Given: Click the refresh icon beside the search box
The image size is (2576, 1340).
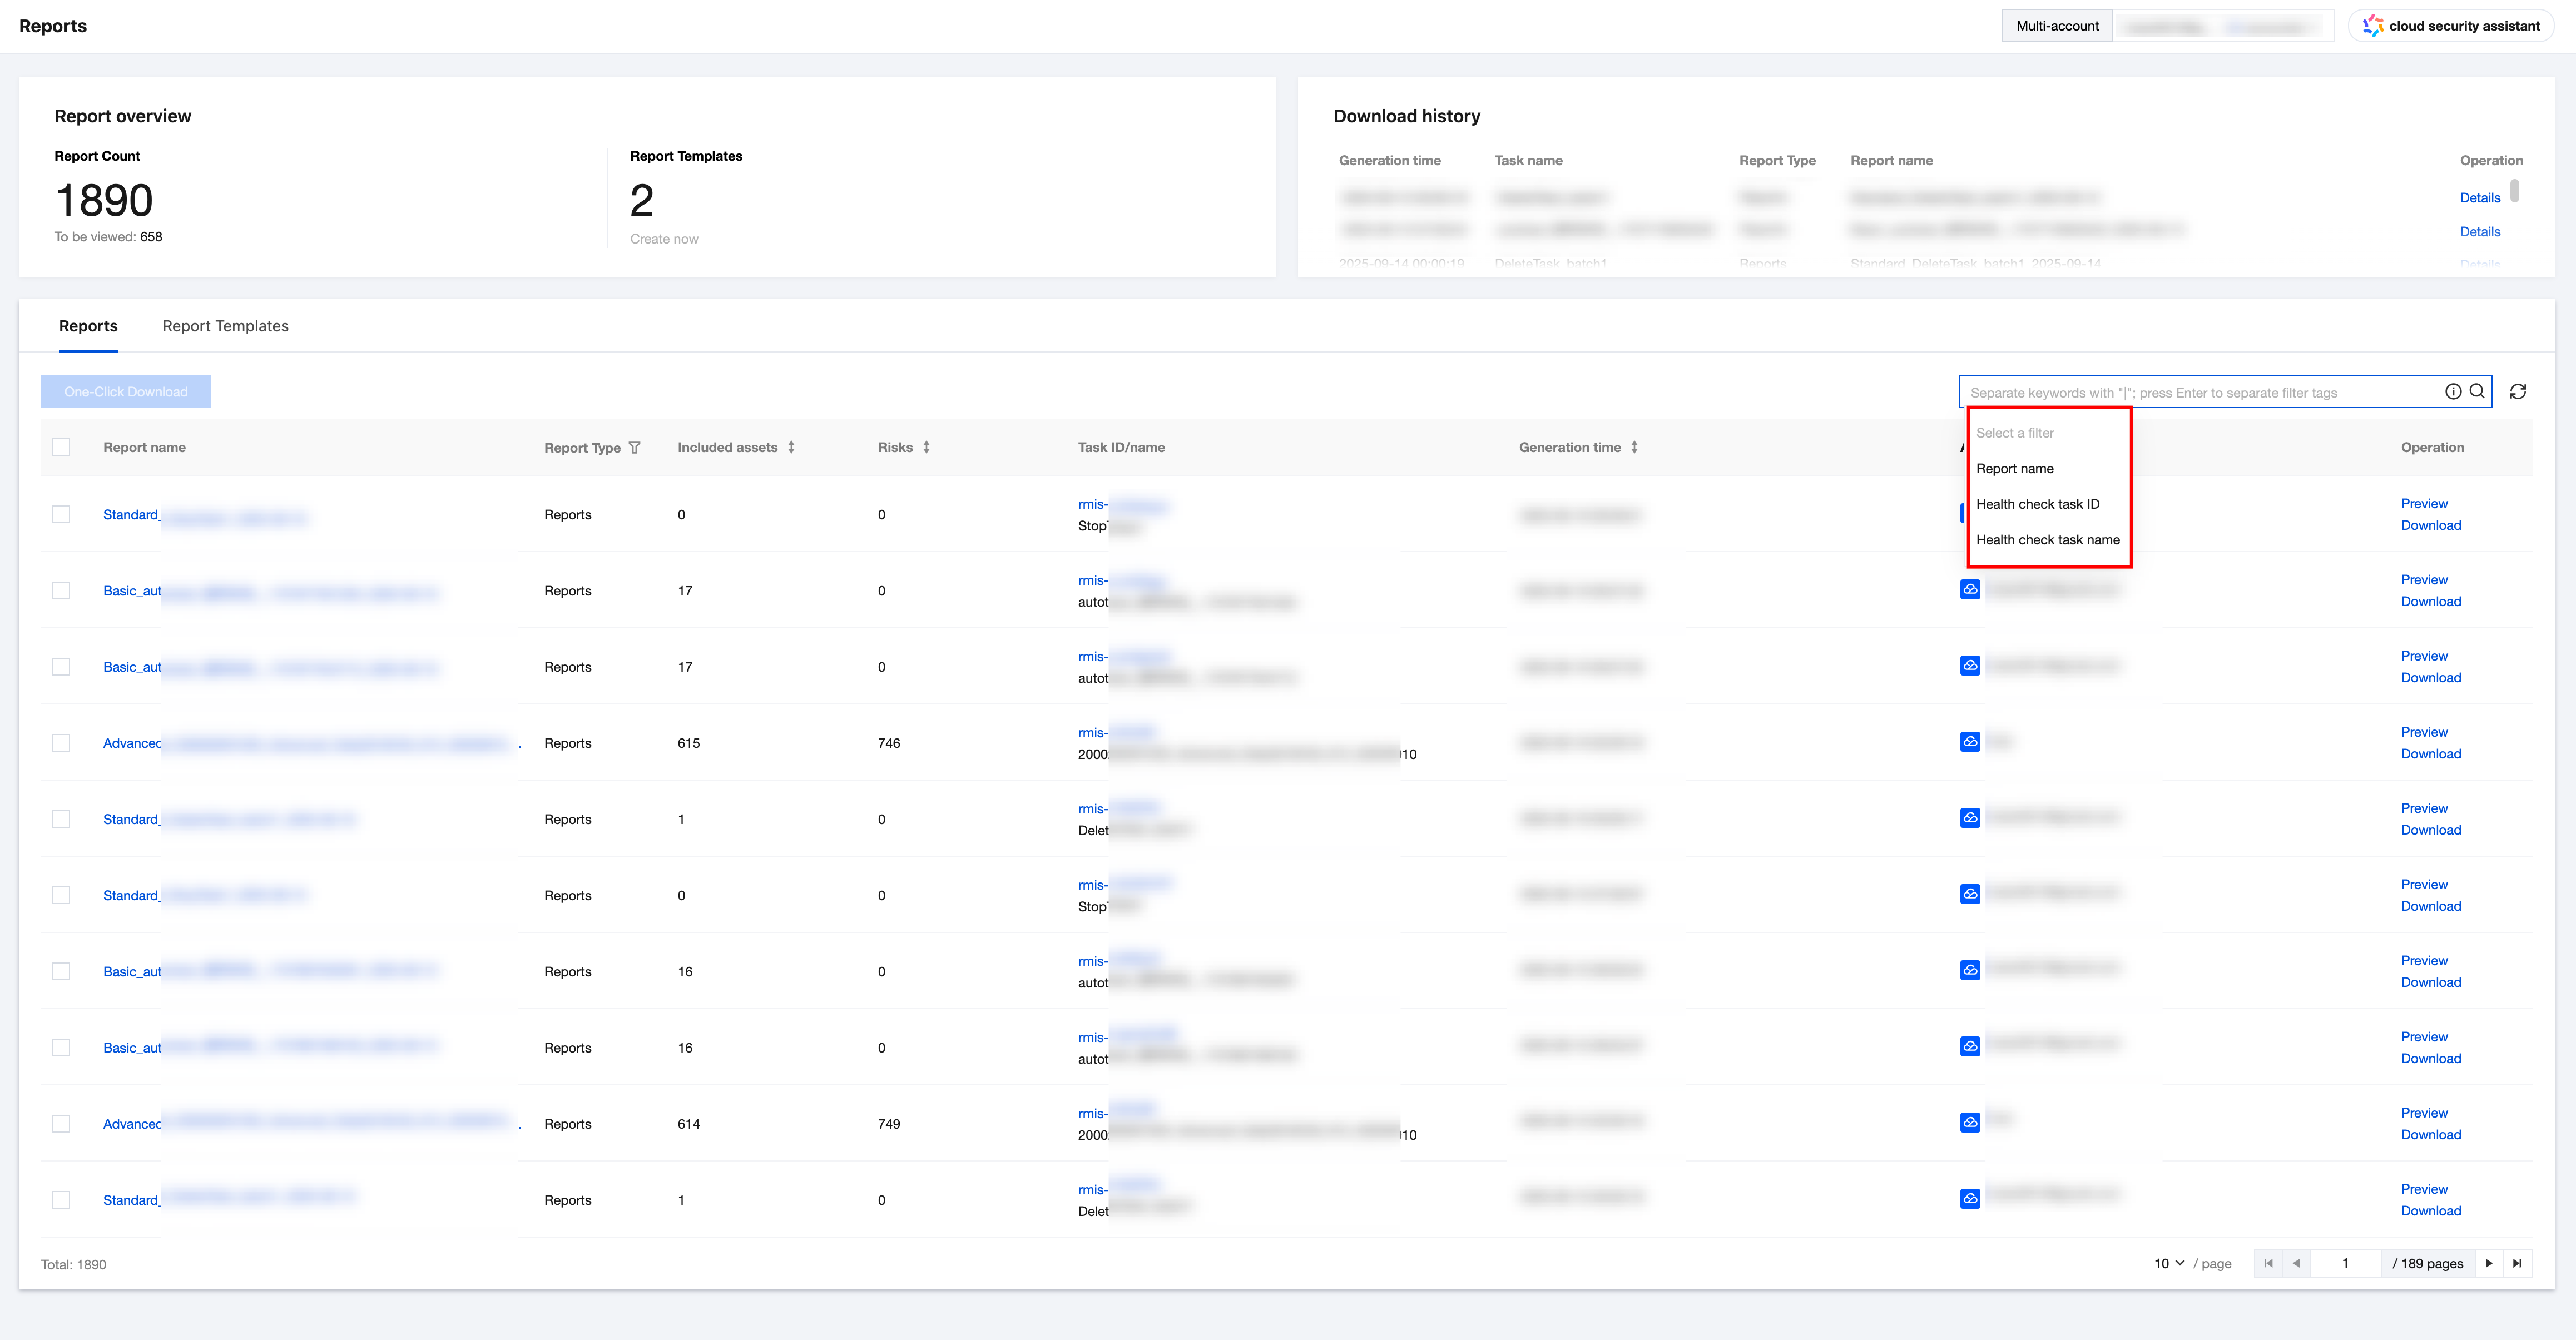Looking at the screenshot, I should pyautogui.click(x=2518, y=392).
